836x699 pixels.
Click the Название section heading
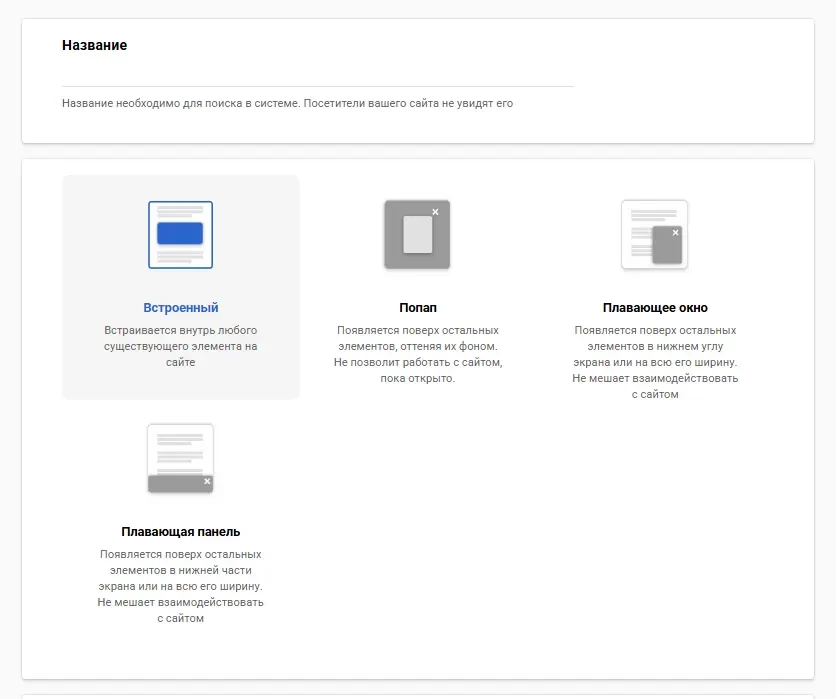point(94,45)
